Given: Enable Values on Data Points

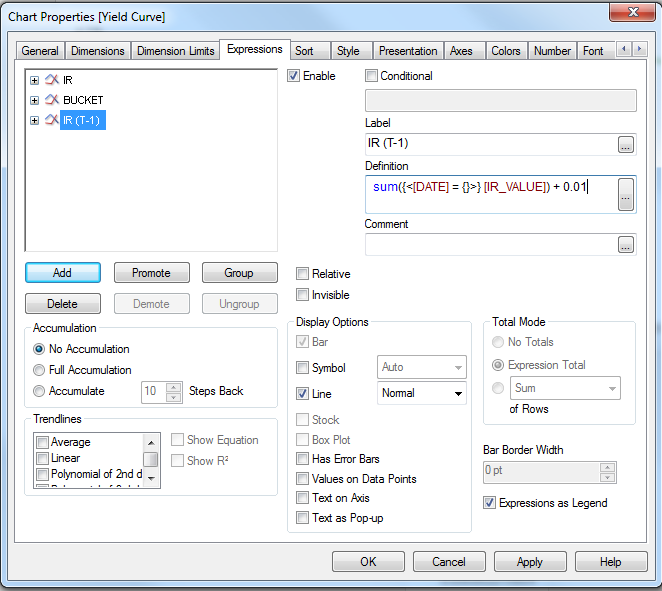Looking at the screenshot, I should click(x=302, y=479).
